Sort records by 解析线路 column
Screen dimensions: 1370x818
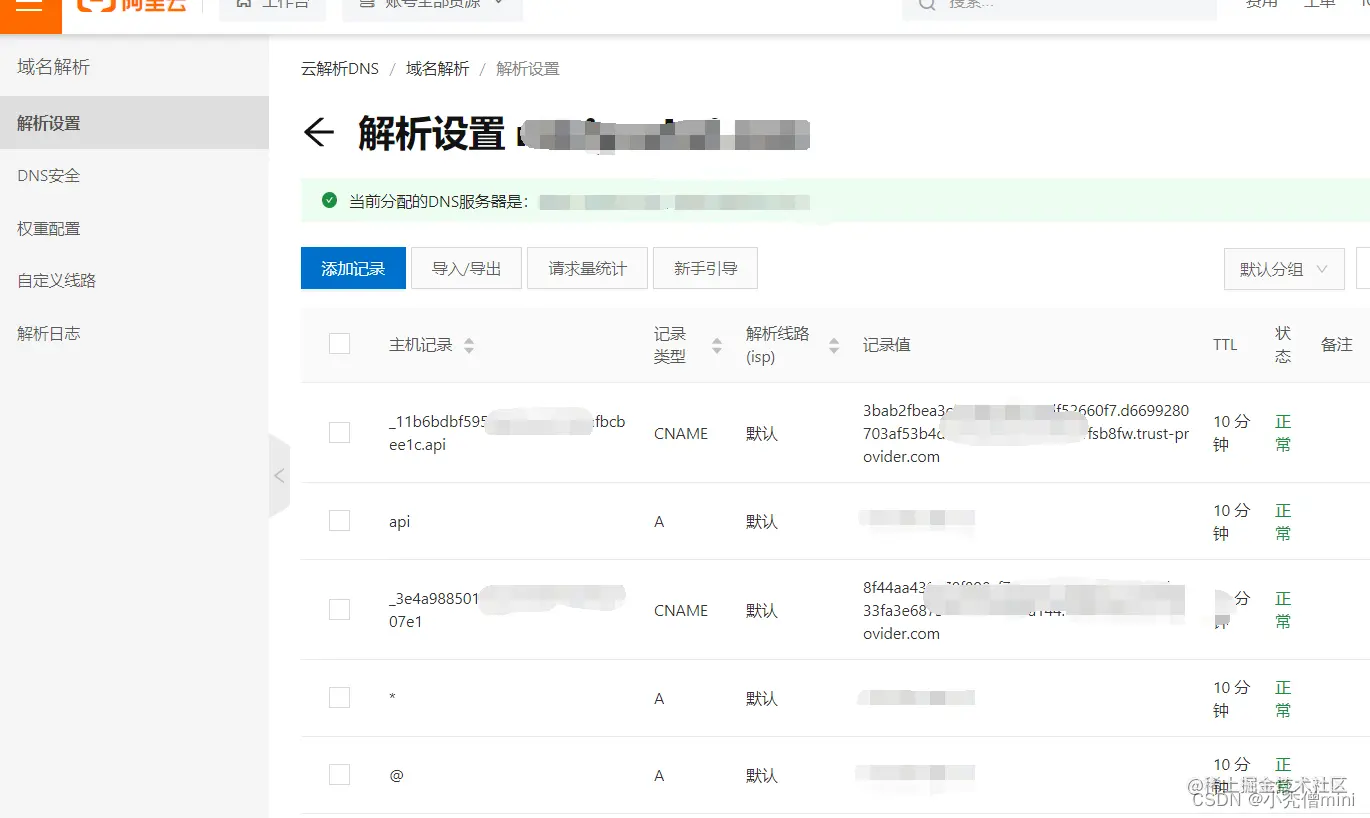(832, 344)
